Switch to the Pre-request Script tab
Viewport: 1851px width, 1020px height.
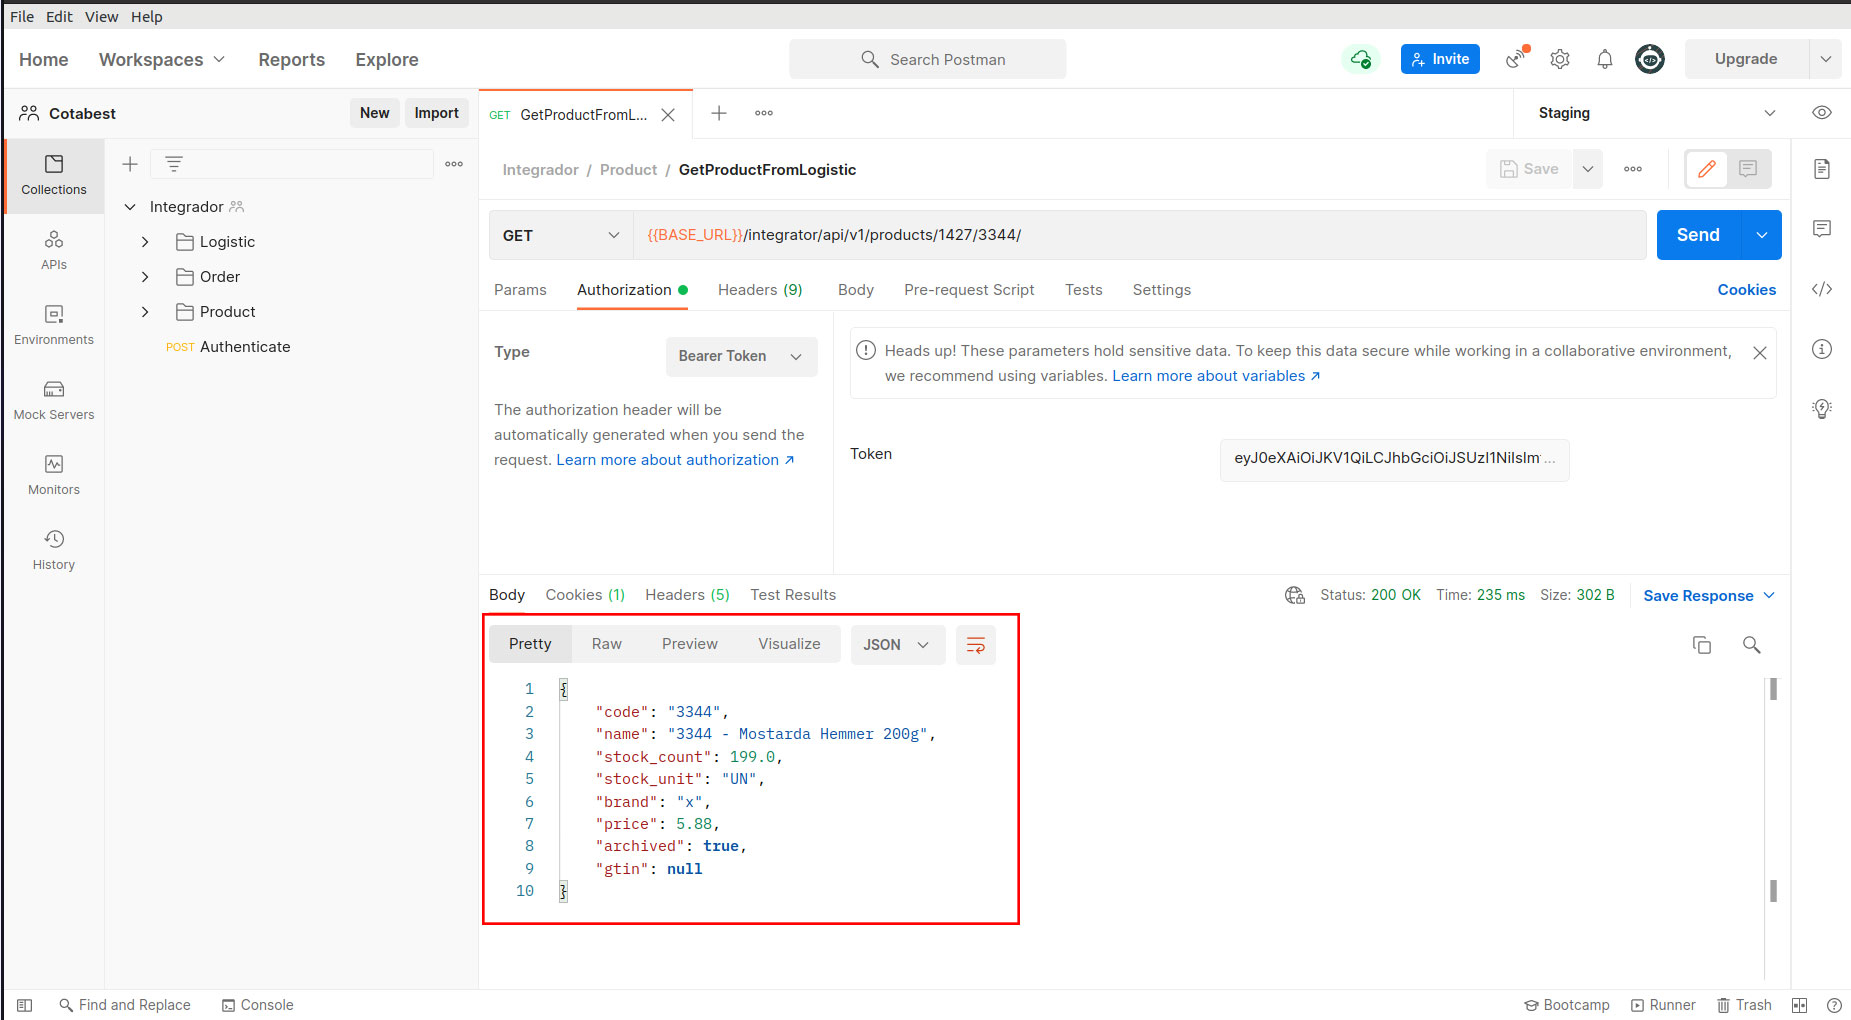pos(969,290)
